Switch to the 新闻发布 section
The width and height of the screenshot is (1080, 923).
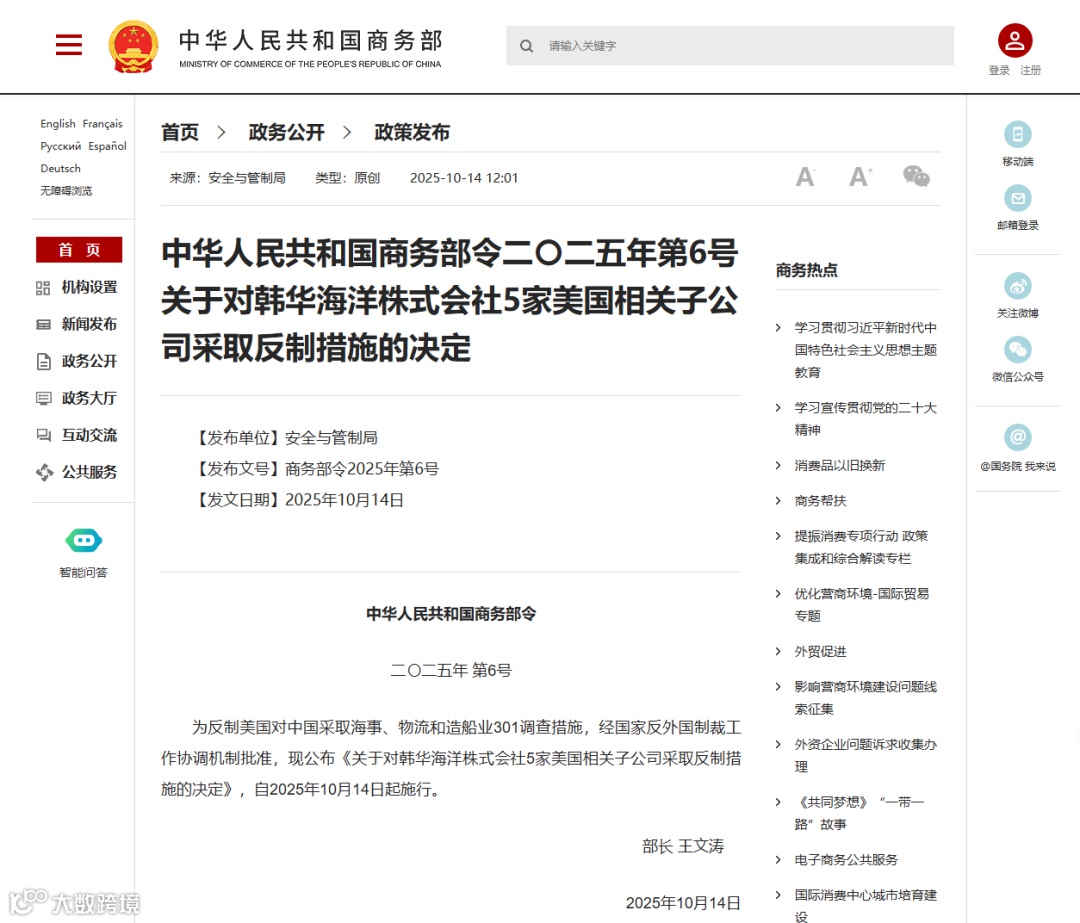coord(89,324)
